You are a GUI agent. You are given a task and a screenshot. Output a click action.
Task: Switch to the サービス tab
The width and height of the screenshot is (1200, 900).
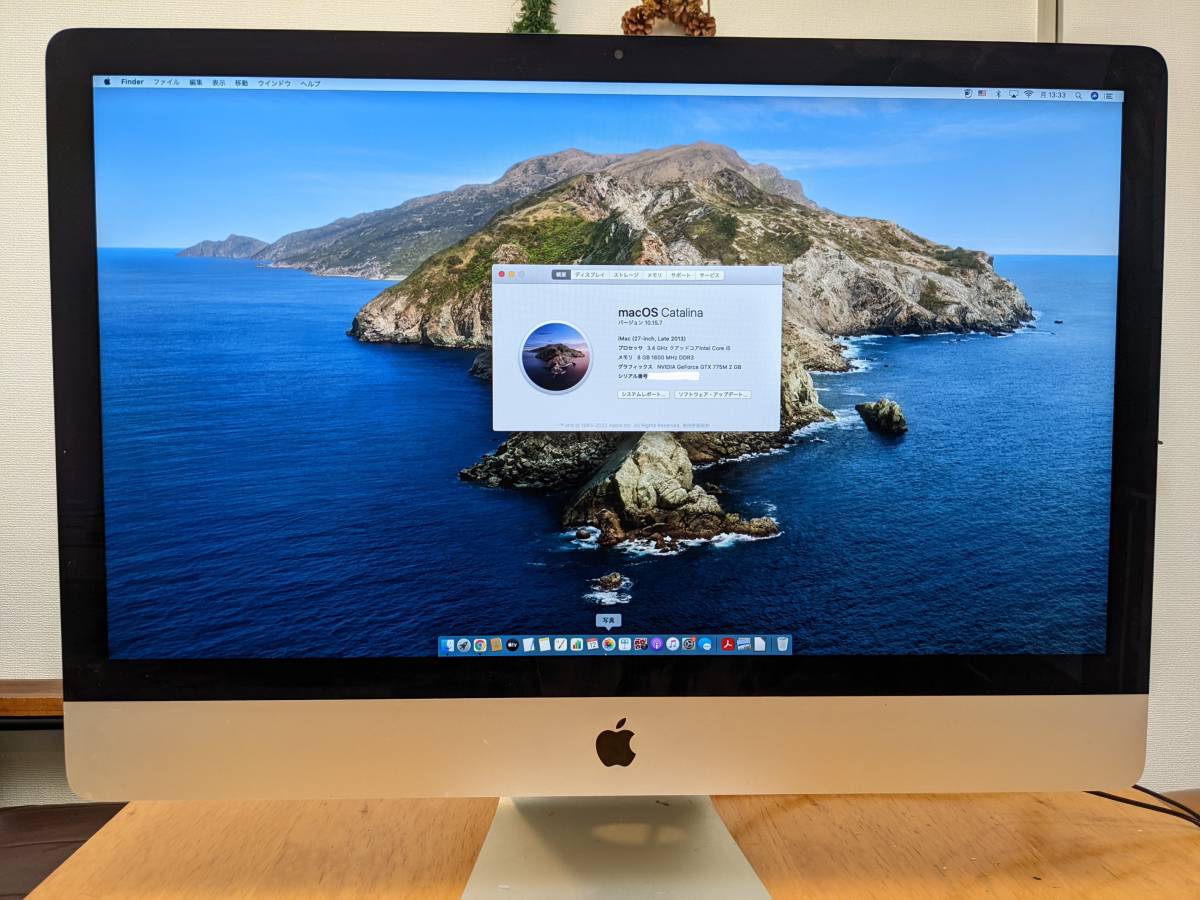pyautogui.click(x=709, y=274)
